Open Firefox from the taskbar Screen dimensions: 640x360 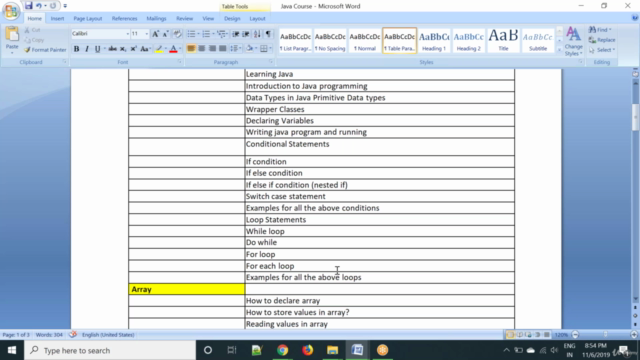(307, 350)
